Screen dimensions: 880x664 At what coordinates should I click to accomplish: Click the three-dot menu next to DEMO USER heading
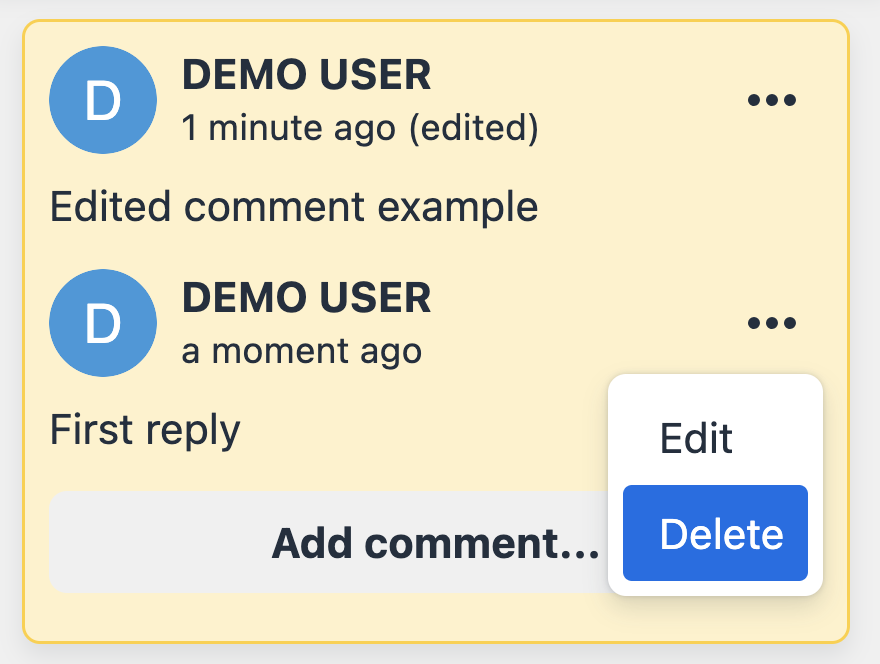coord(771,99)
